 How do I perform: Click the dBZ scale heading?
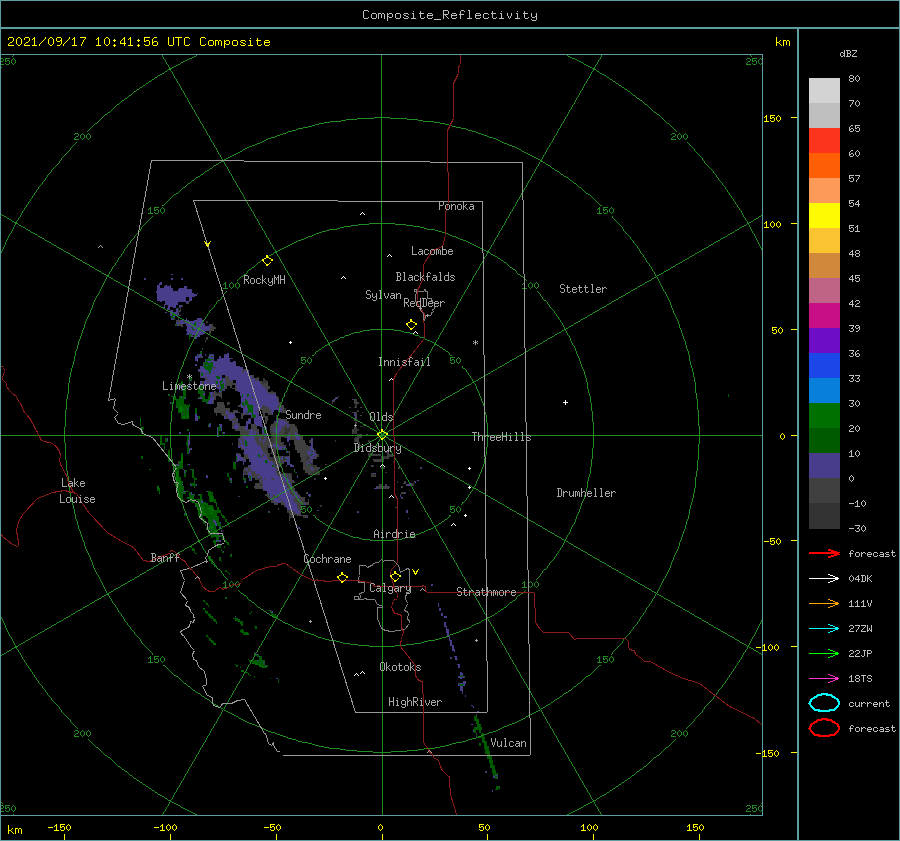(848, 53)
